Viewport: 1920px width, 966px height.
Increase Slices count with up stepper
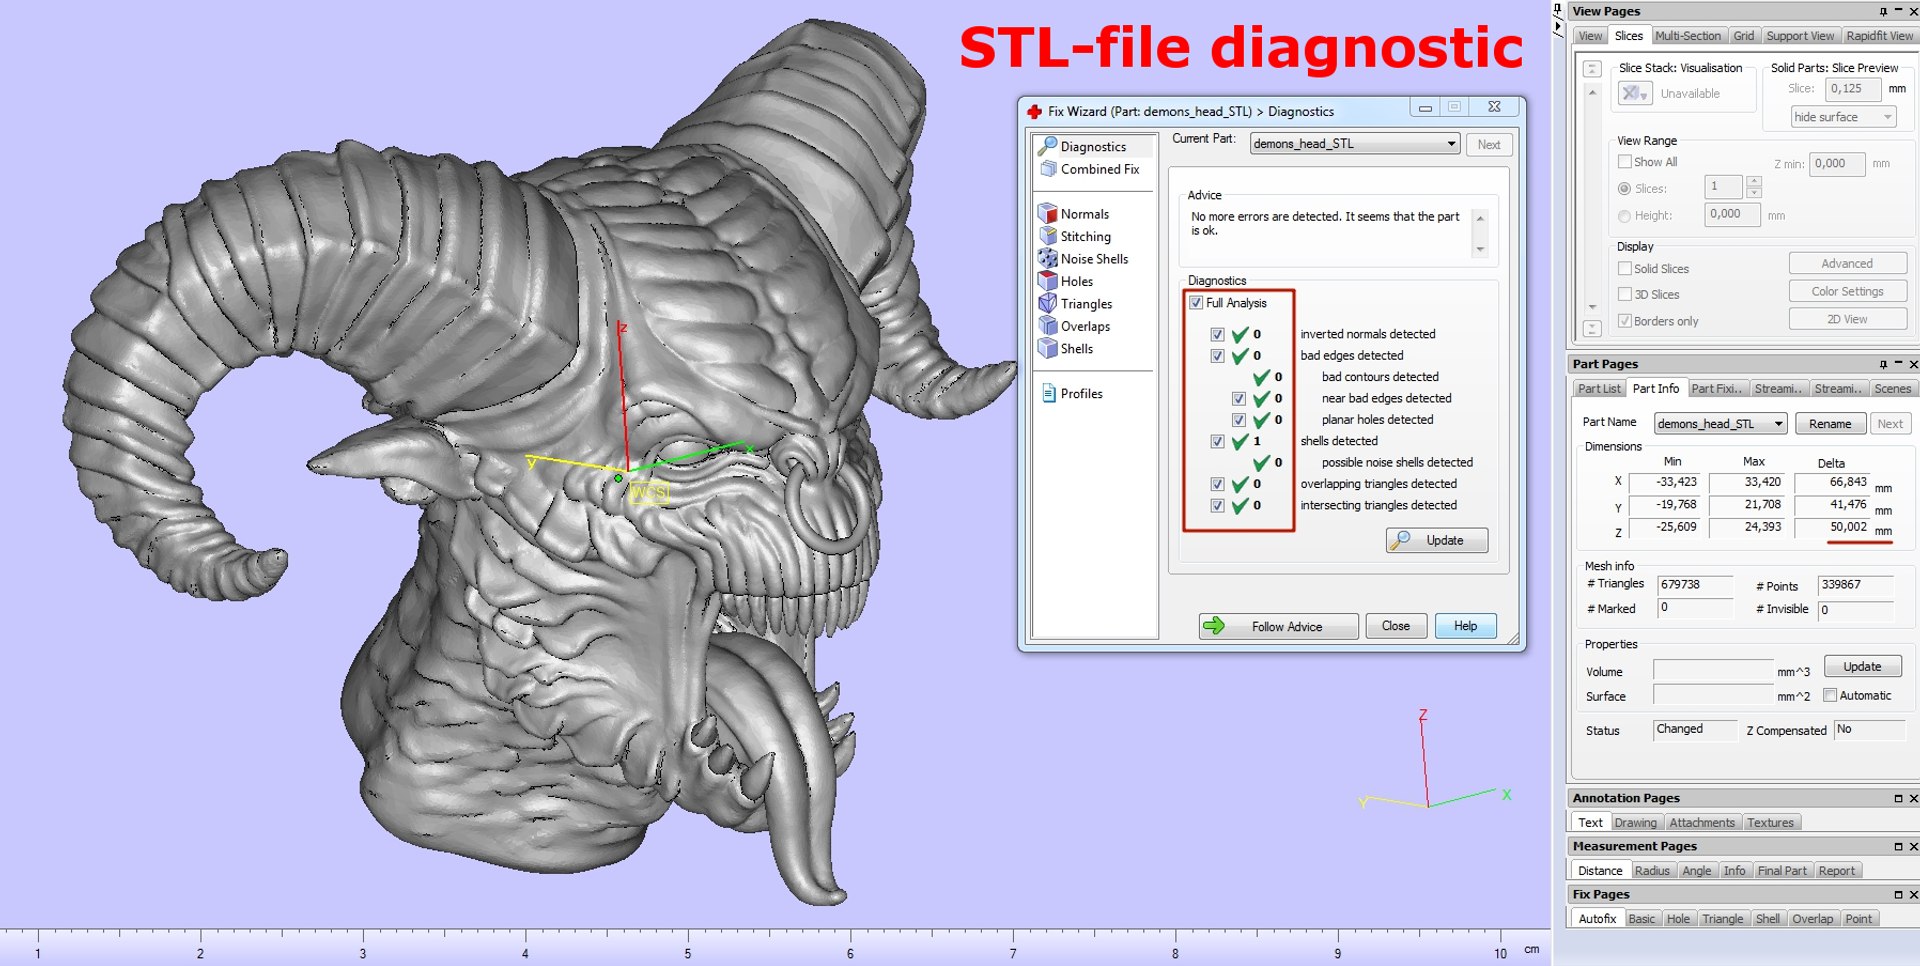pyautogui.click(x=1754, y=181)
